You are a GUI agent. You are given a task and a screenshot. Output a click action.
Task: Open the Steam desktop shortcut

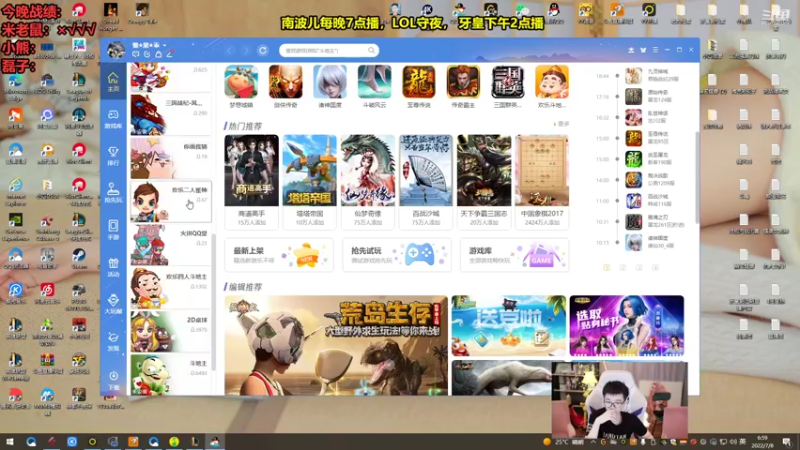79,258
